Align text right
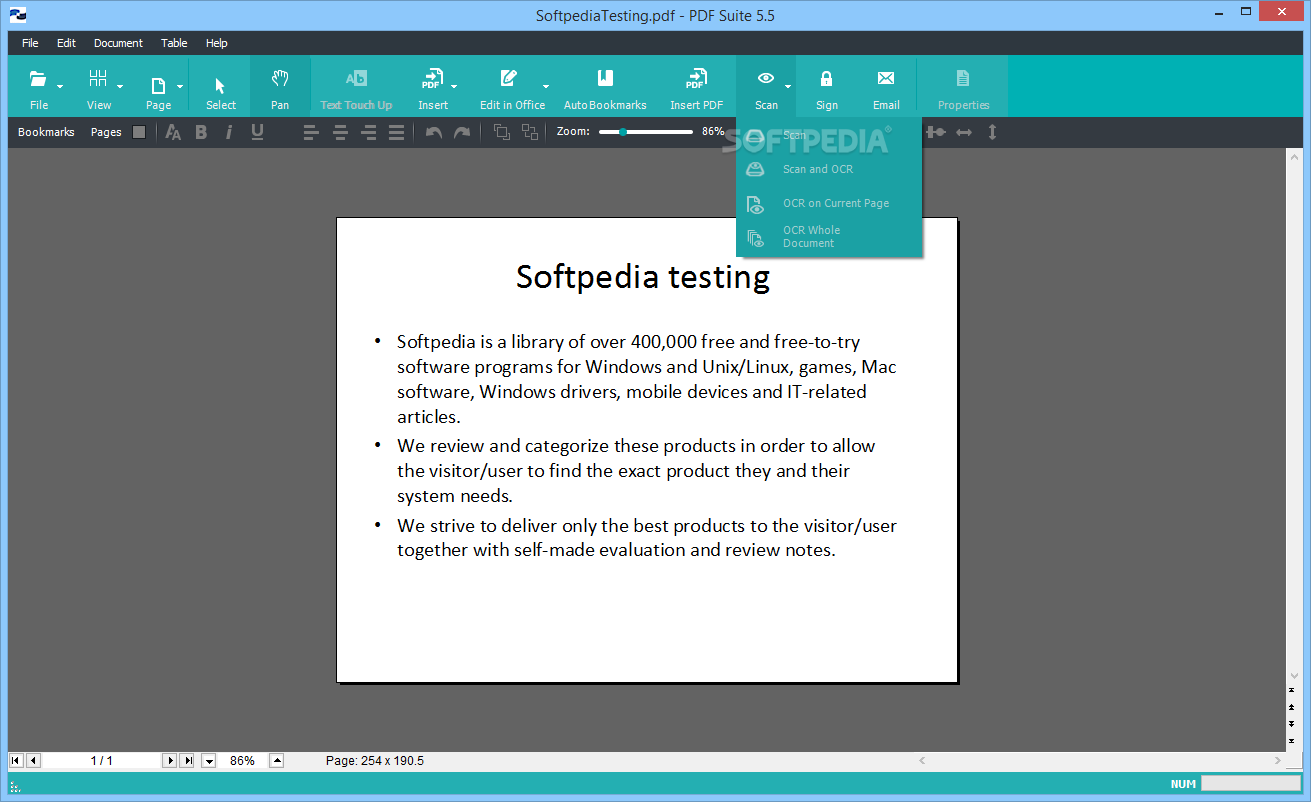This screenshot has height=802, width=1311. click(368, 132)
